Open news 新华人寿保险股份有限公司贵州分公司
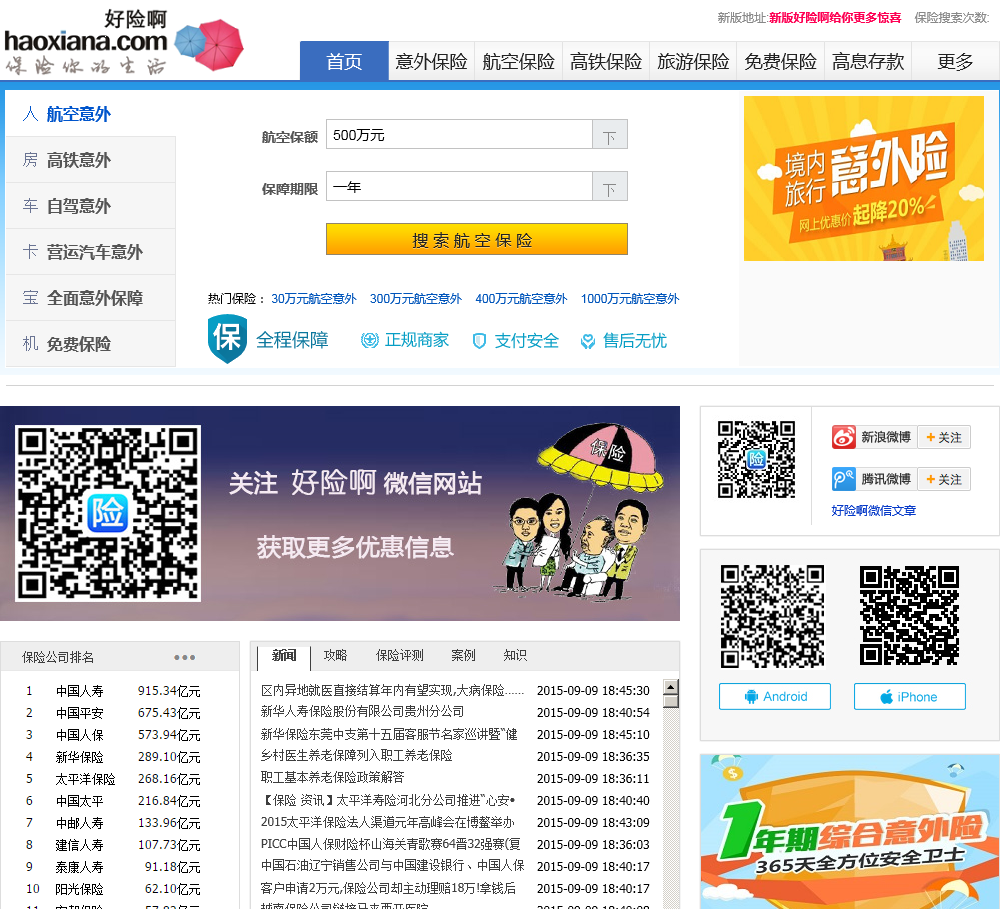 click(362, 712)
